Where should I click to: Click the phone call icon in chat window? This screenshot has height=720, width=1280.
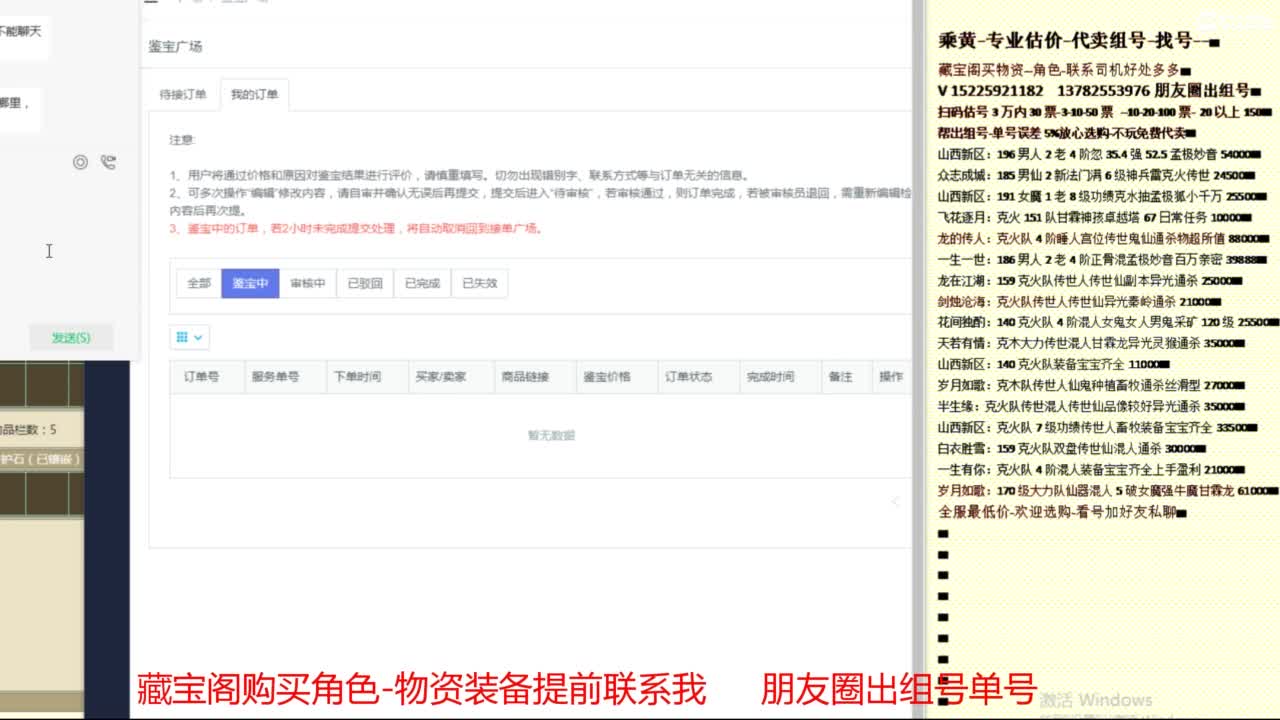coord(108,162)
